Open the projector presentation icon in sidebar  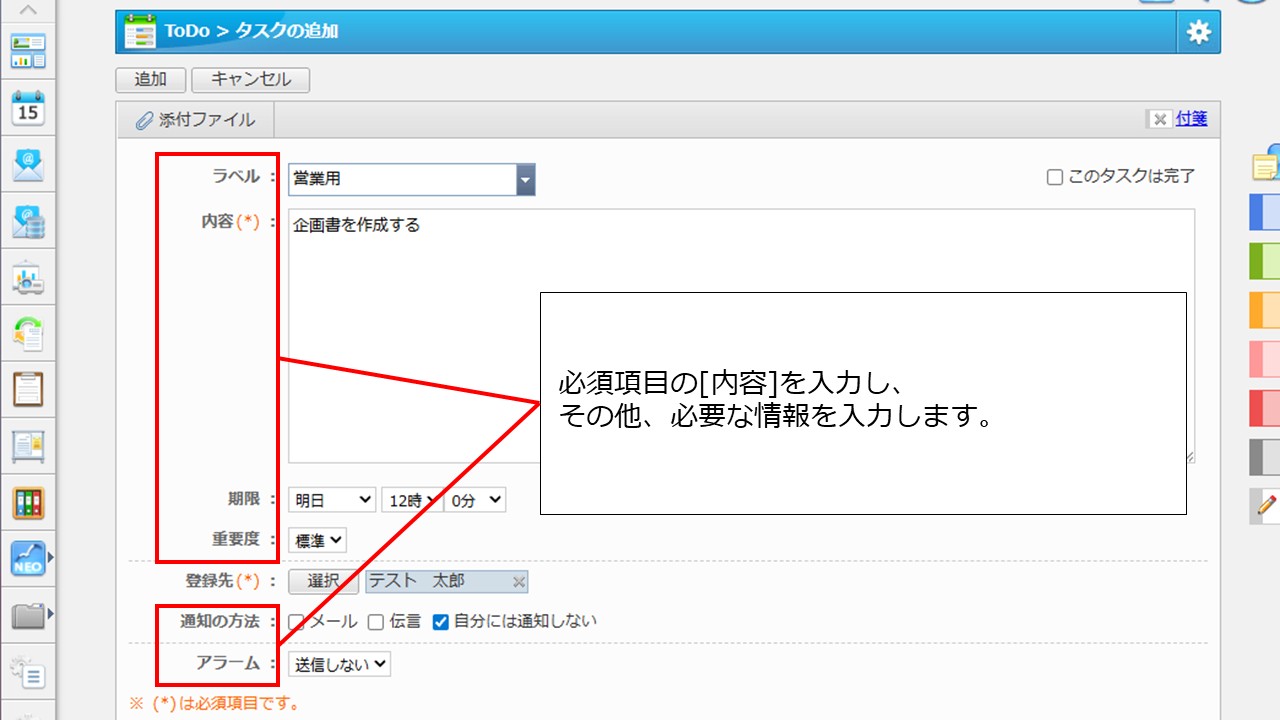tap(28, 277)
